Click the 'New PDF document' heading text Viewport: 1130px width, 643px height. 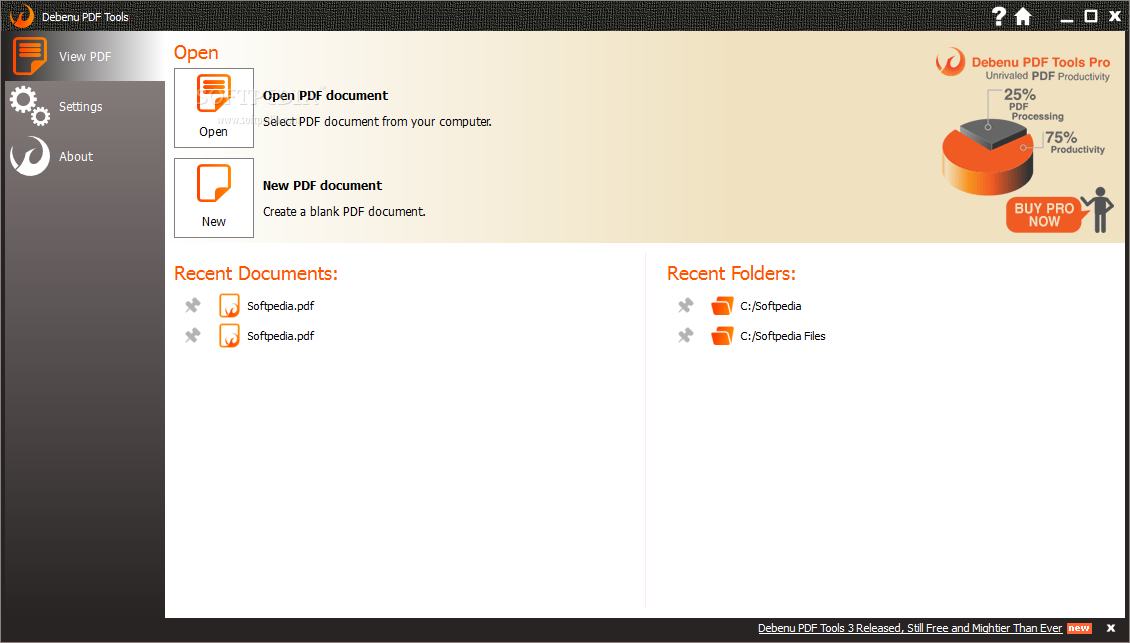coord(322,185)
